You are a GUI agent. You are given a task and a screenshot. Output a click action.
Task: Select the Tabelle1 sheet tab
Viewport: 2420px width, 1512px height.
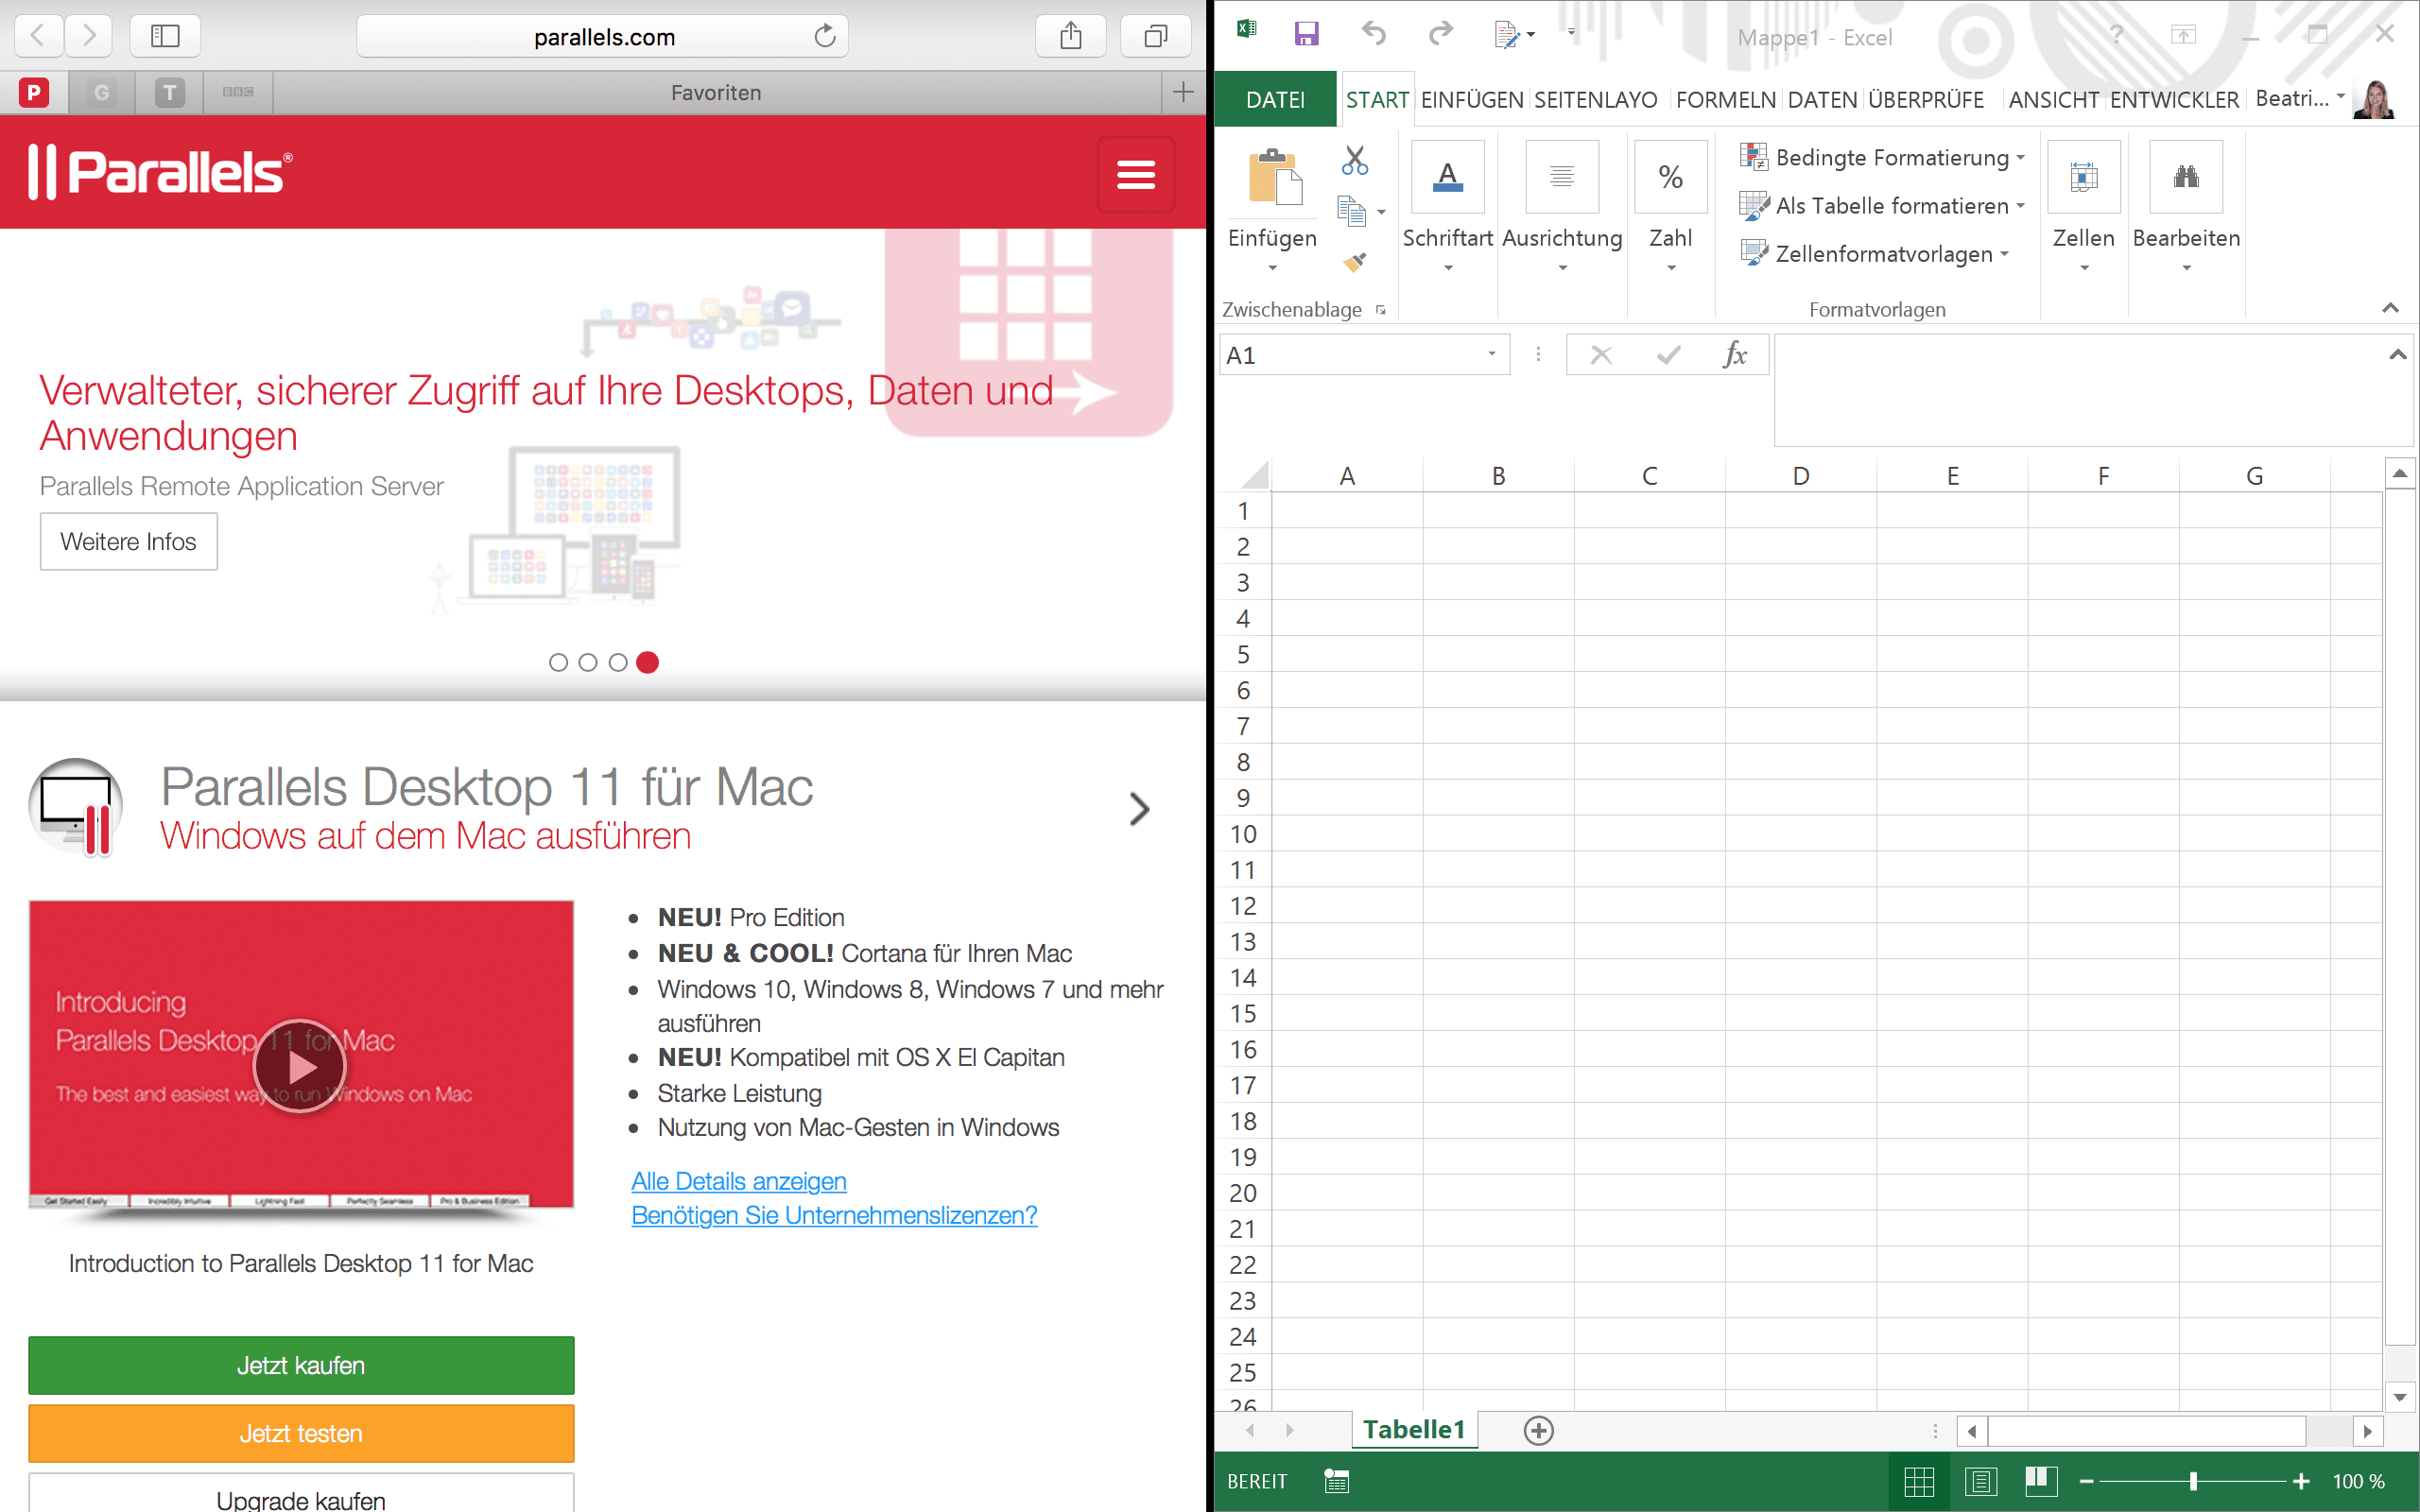point(1414,1430)
